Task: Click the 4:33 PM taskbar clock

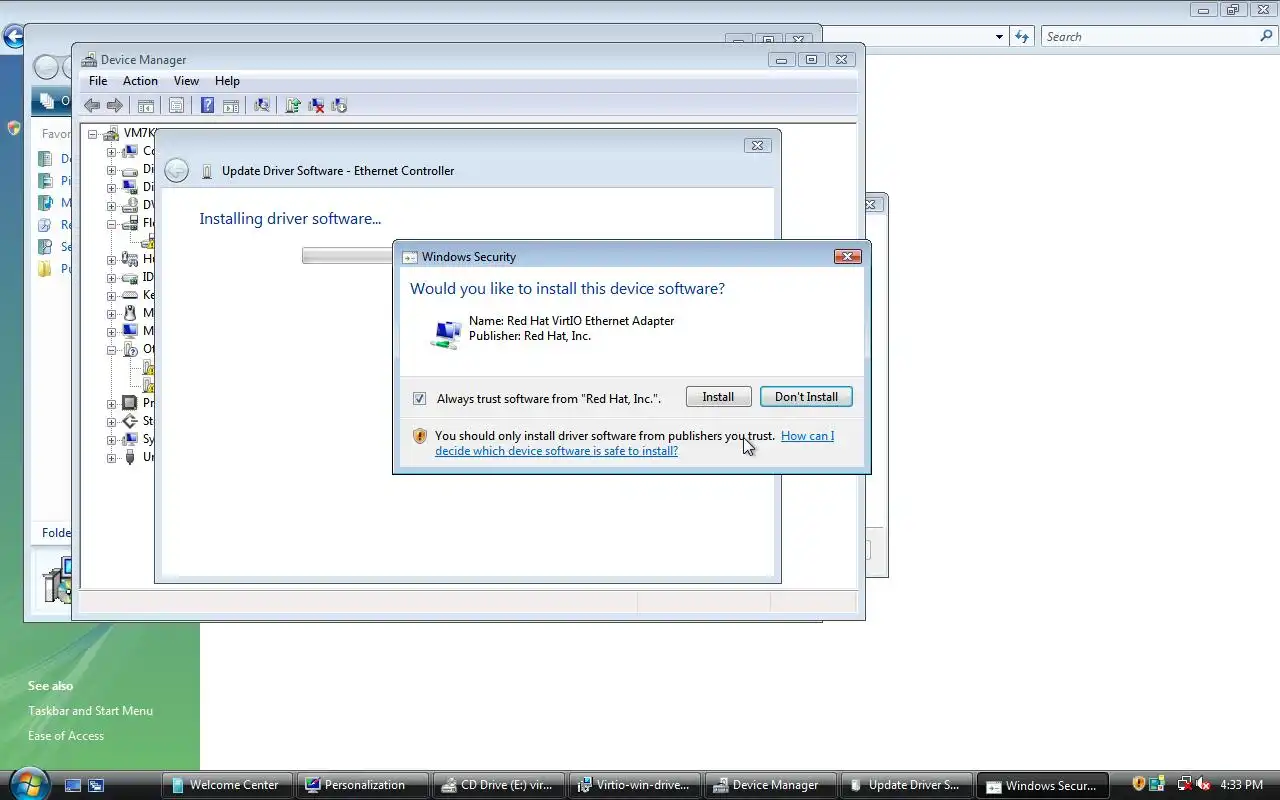Action: tap(1241, 785)
